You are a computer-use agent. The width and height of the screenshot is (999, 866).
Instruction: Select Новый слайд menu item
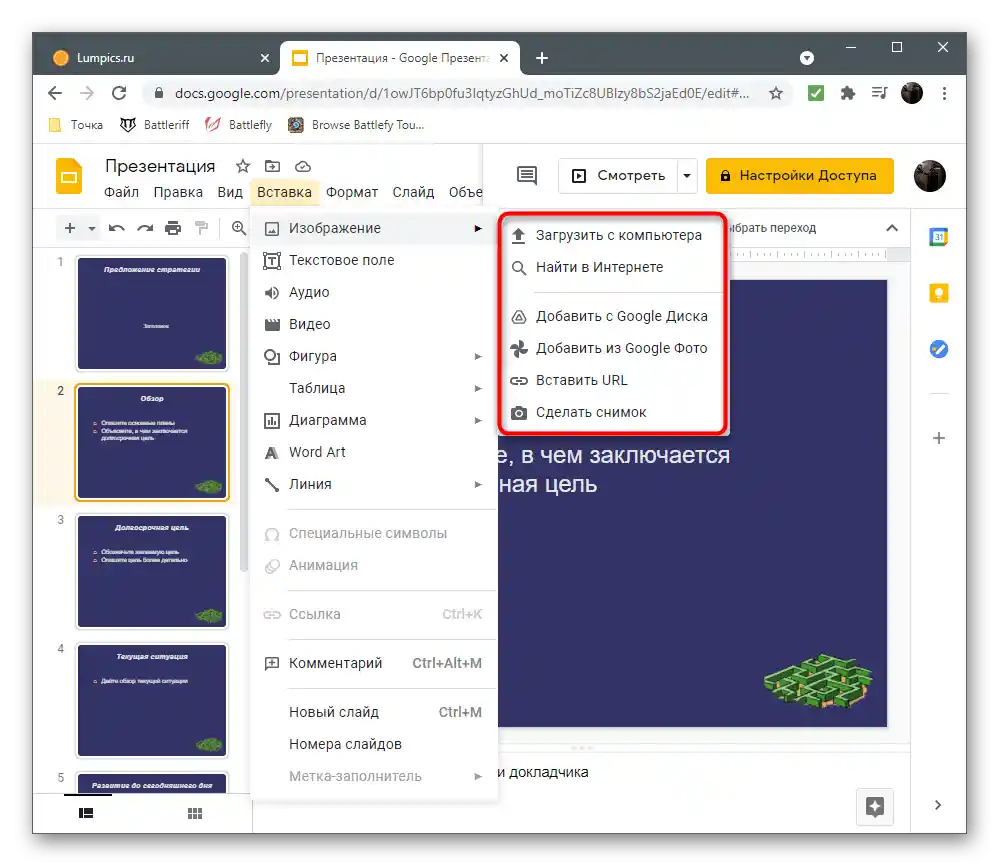(373, 712)
